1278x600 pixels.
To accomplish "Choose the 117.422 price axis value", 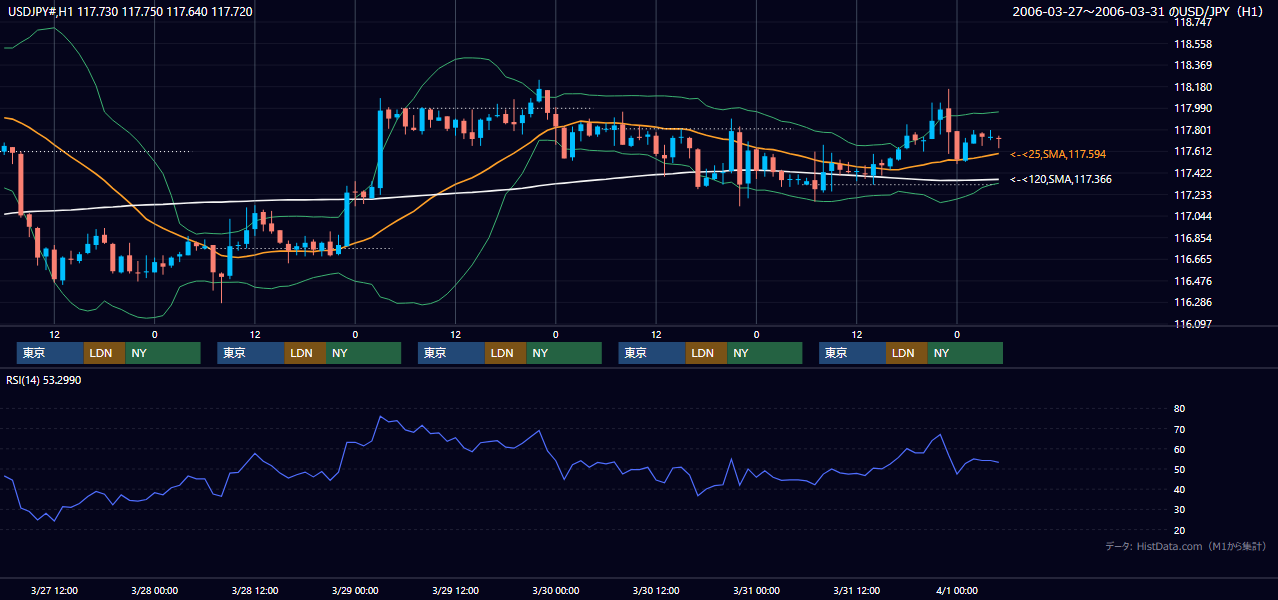I will tap(1192, 173).
